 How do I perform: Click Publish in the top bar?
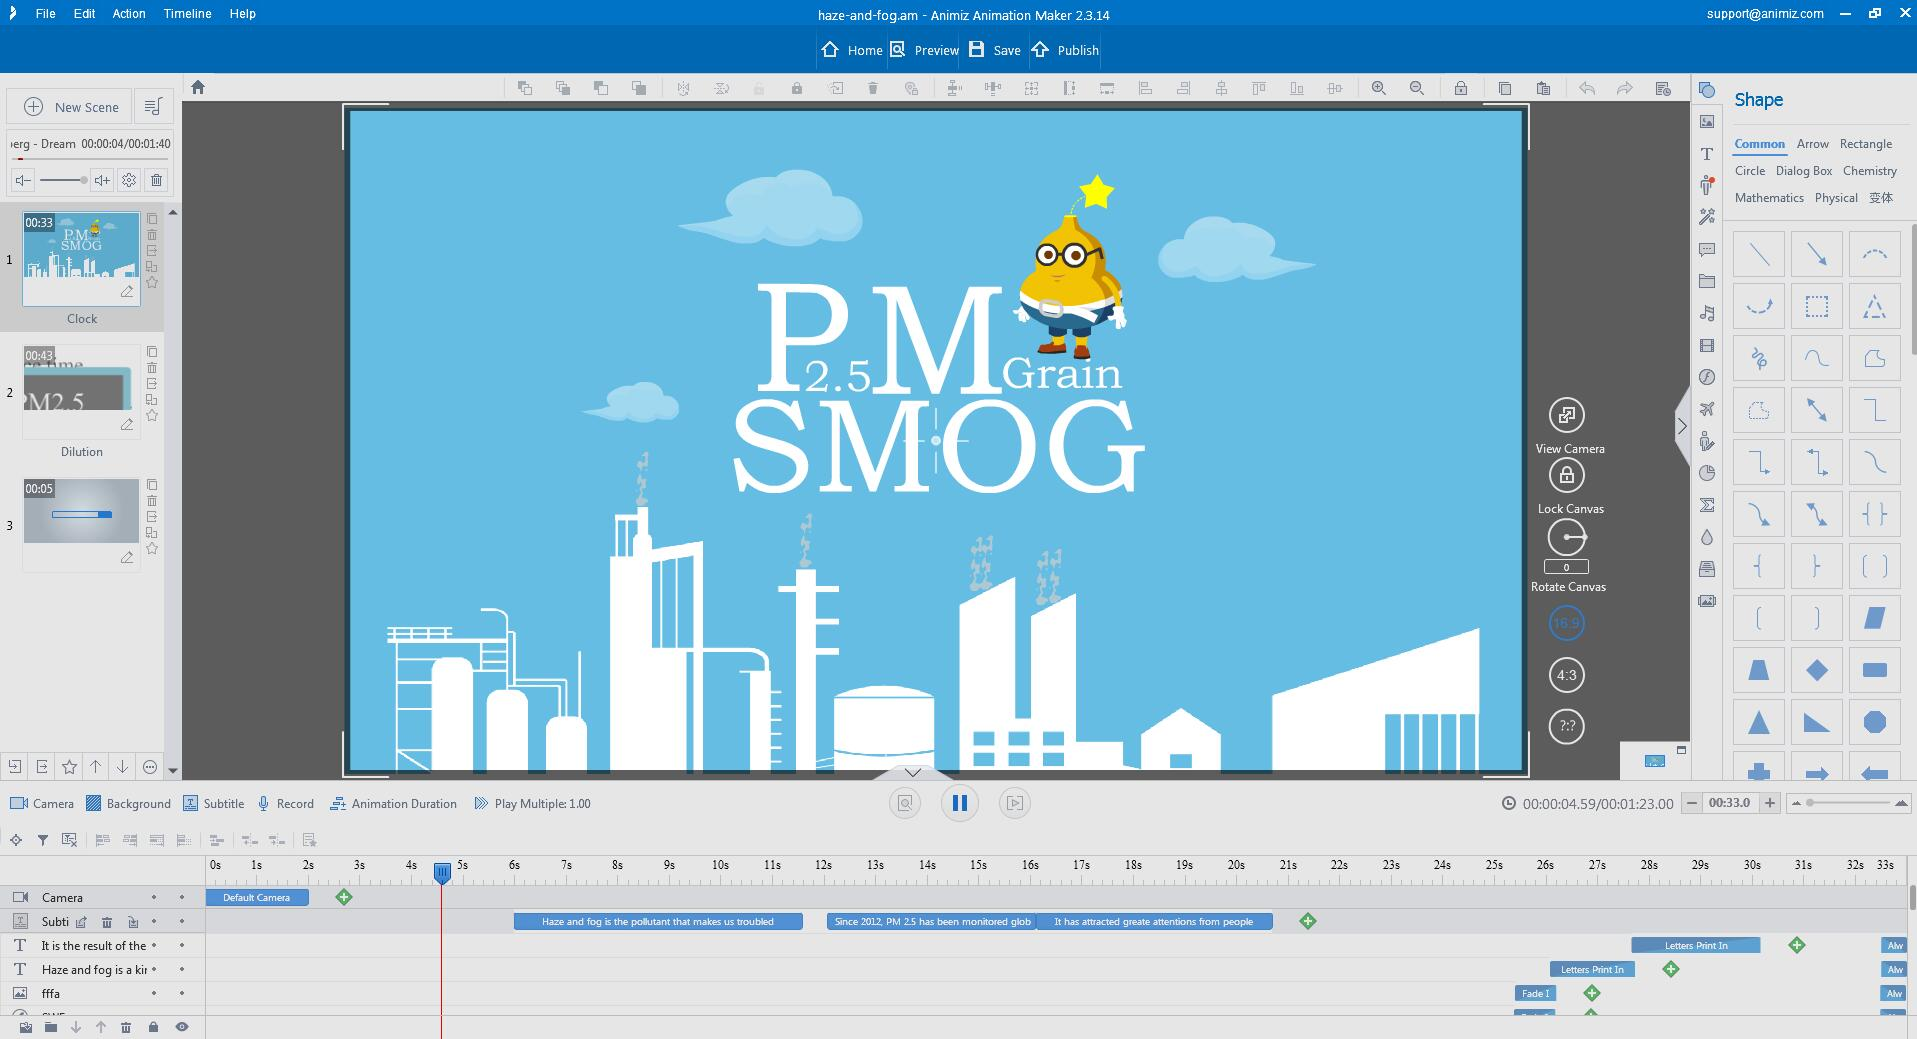(1065, 50)
